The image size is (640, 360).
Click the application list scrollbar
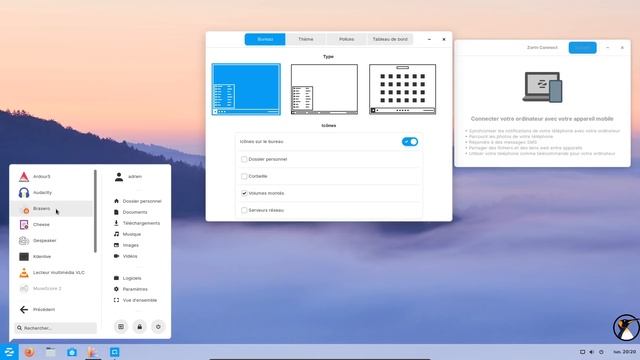pos(95,211)
